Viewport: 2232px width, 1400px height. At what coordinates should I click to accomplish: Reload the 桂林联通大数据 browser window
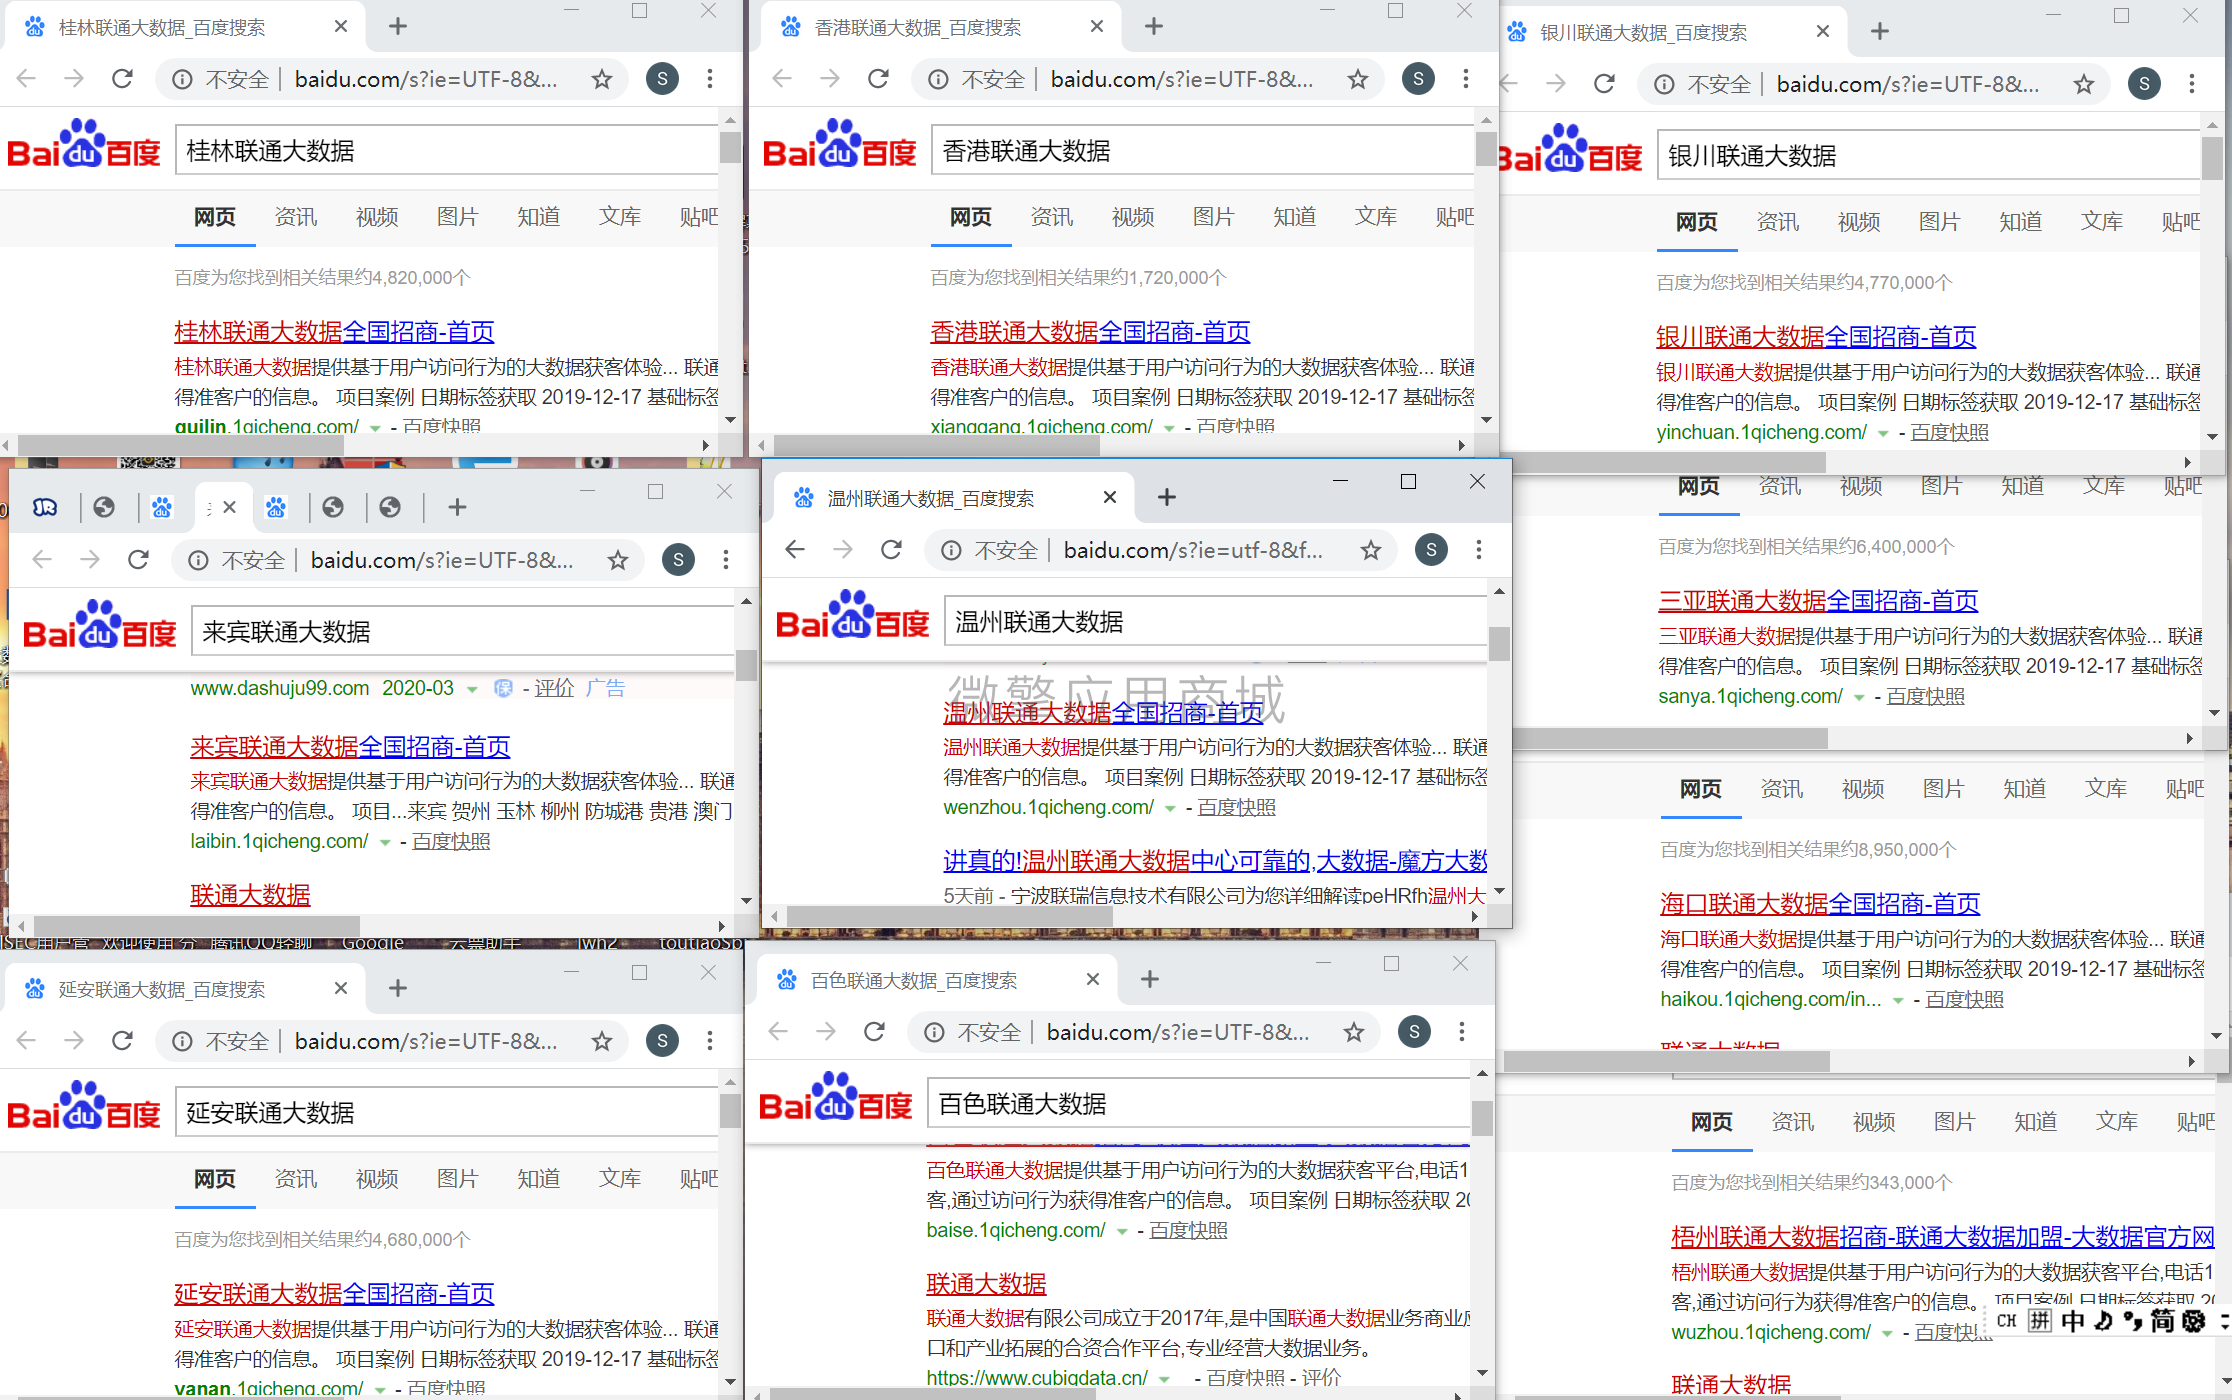point(122,79)
